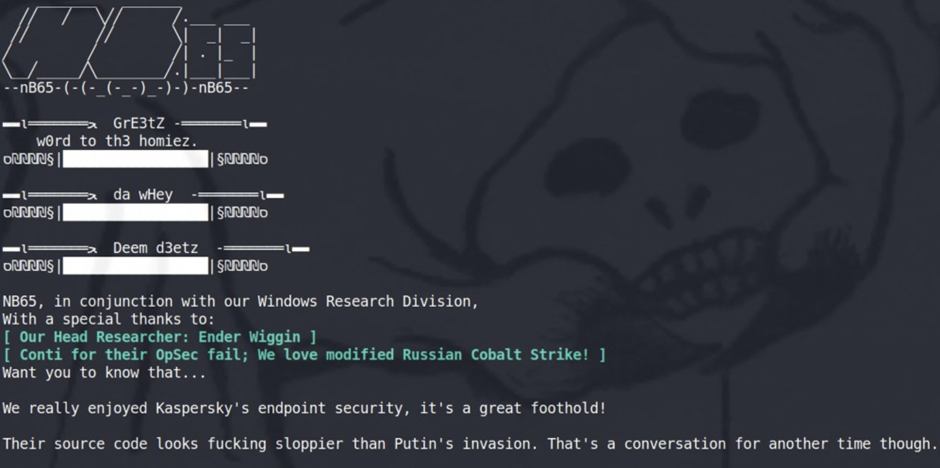Select the green 'Conti for their OpSec fail' line
Image resolution: width=940 pixels, height=468 pixels.
[x=304, y=355]
